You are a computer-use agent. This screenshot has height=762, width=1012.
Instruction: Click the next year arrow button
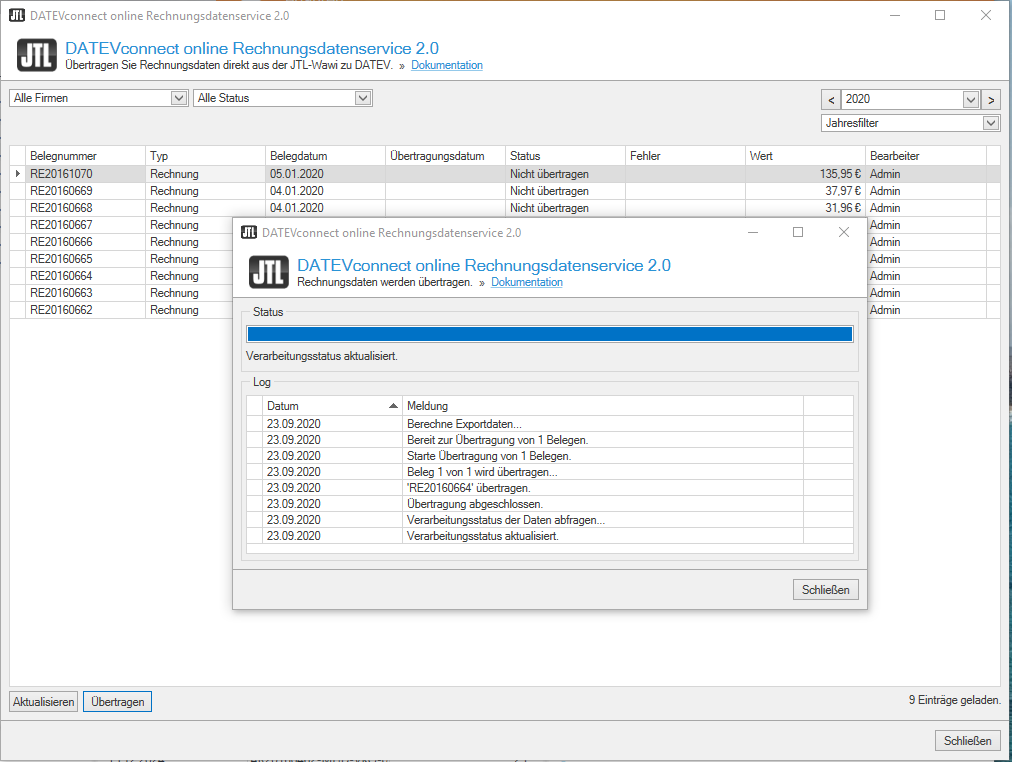coord(990,99)
